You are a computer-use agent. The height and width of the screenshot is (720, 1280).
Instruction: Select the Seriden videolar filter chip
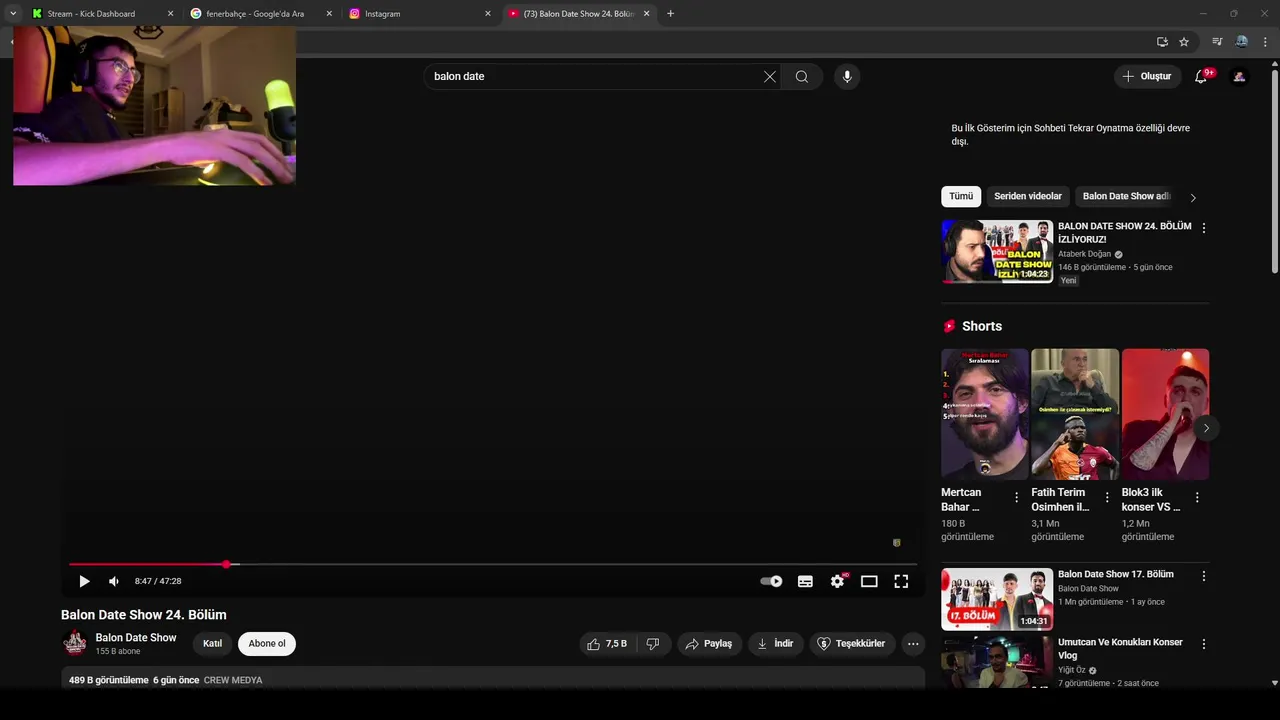(1028, 197)
